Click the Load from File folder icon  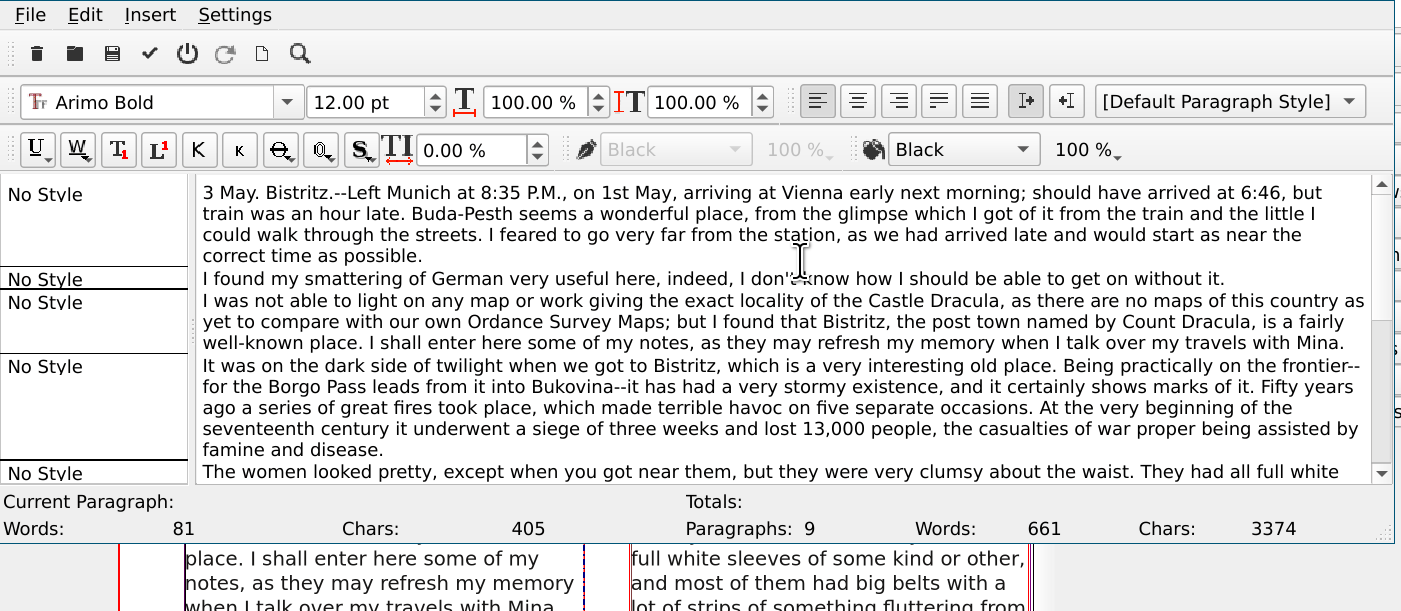tap(75, 54)
